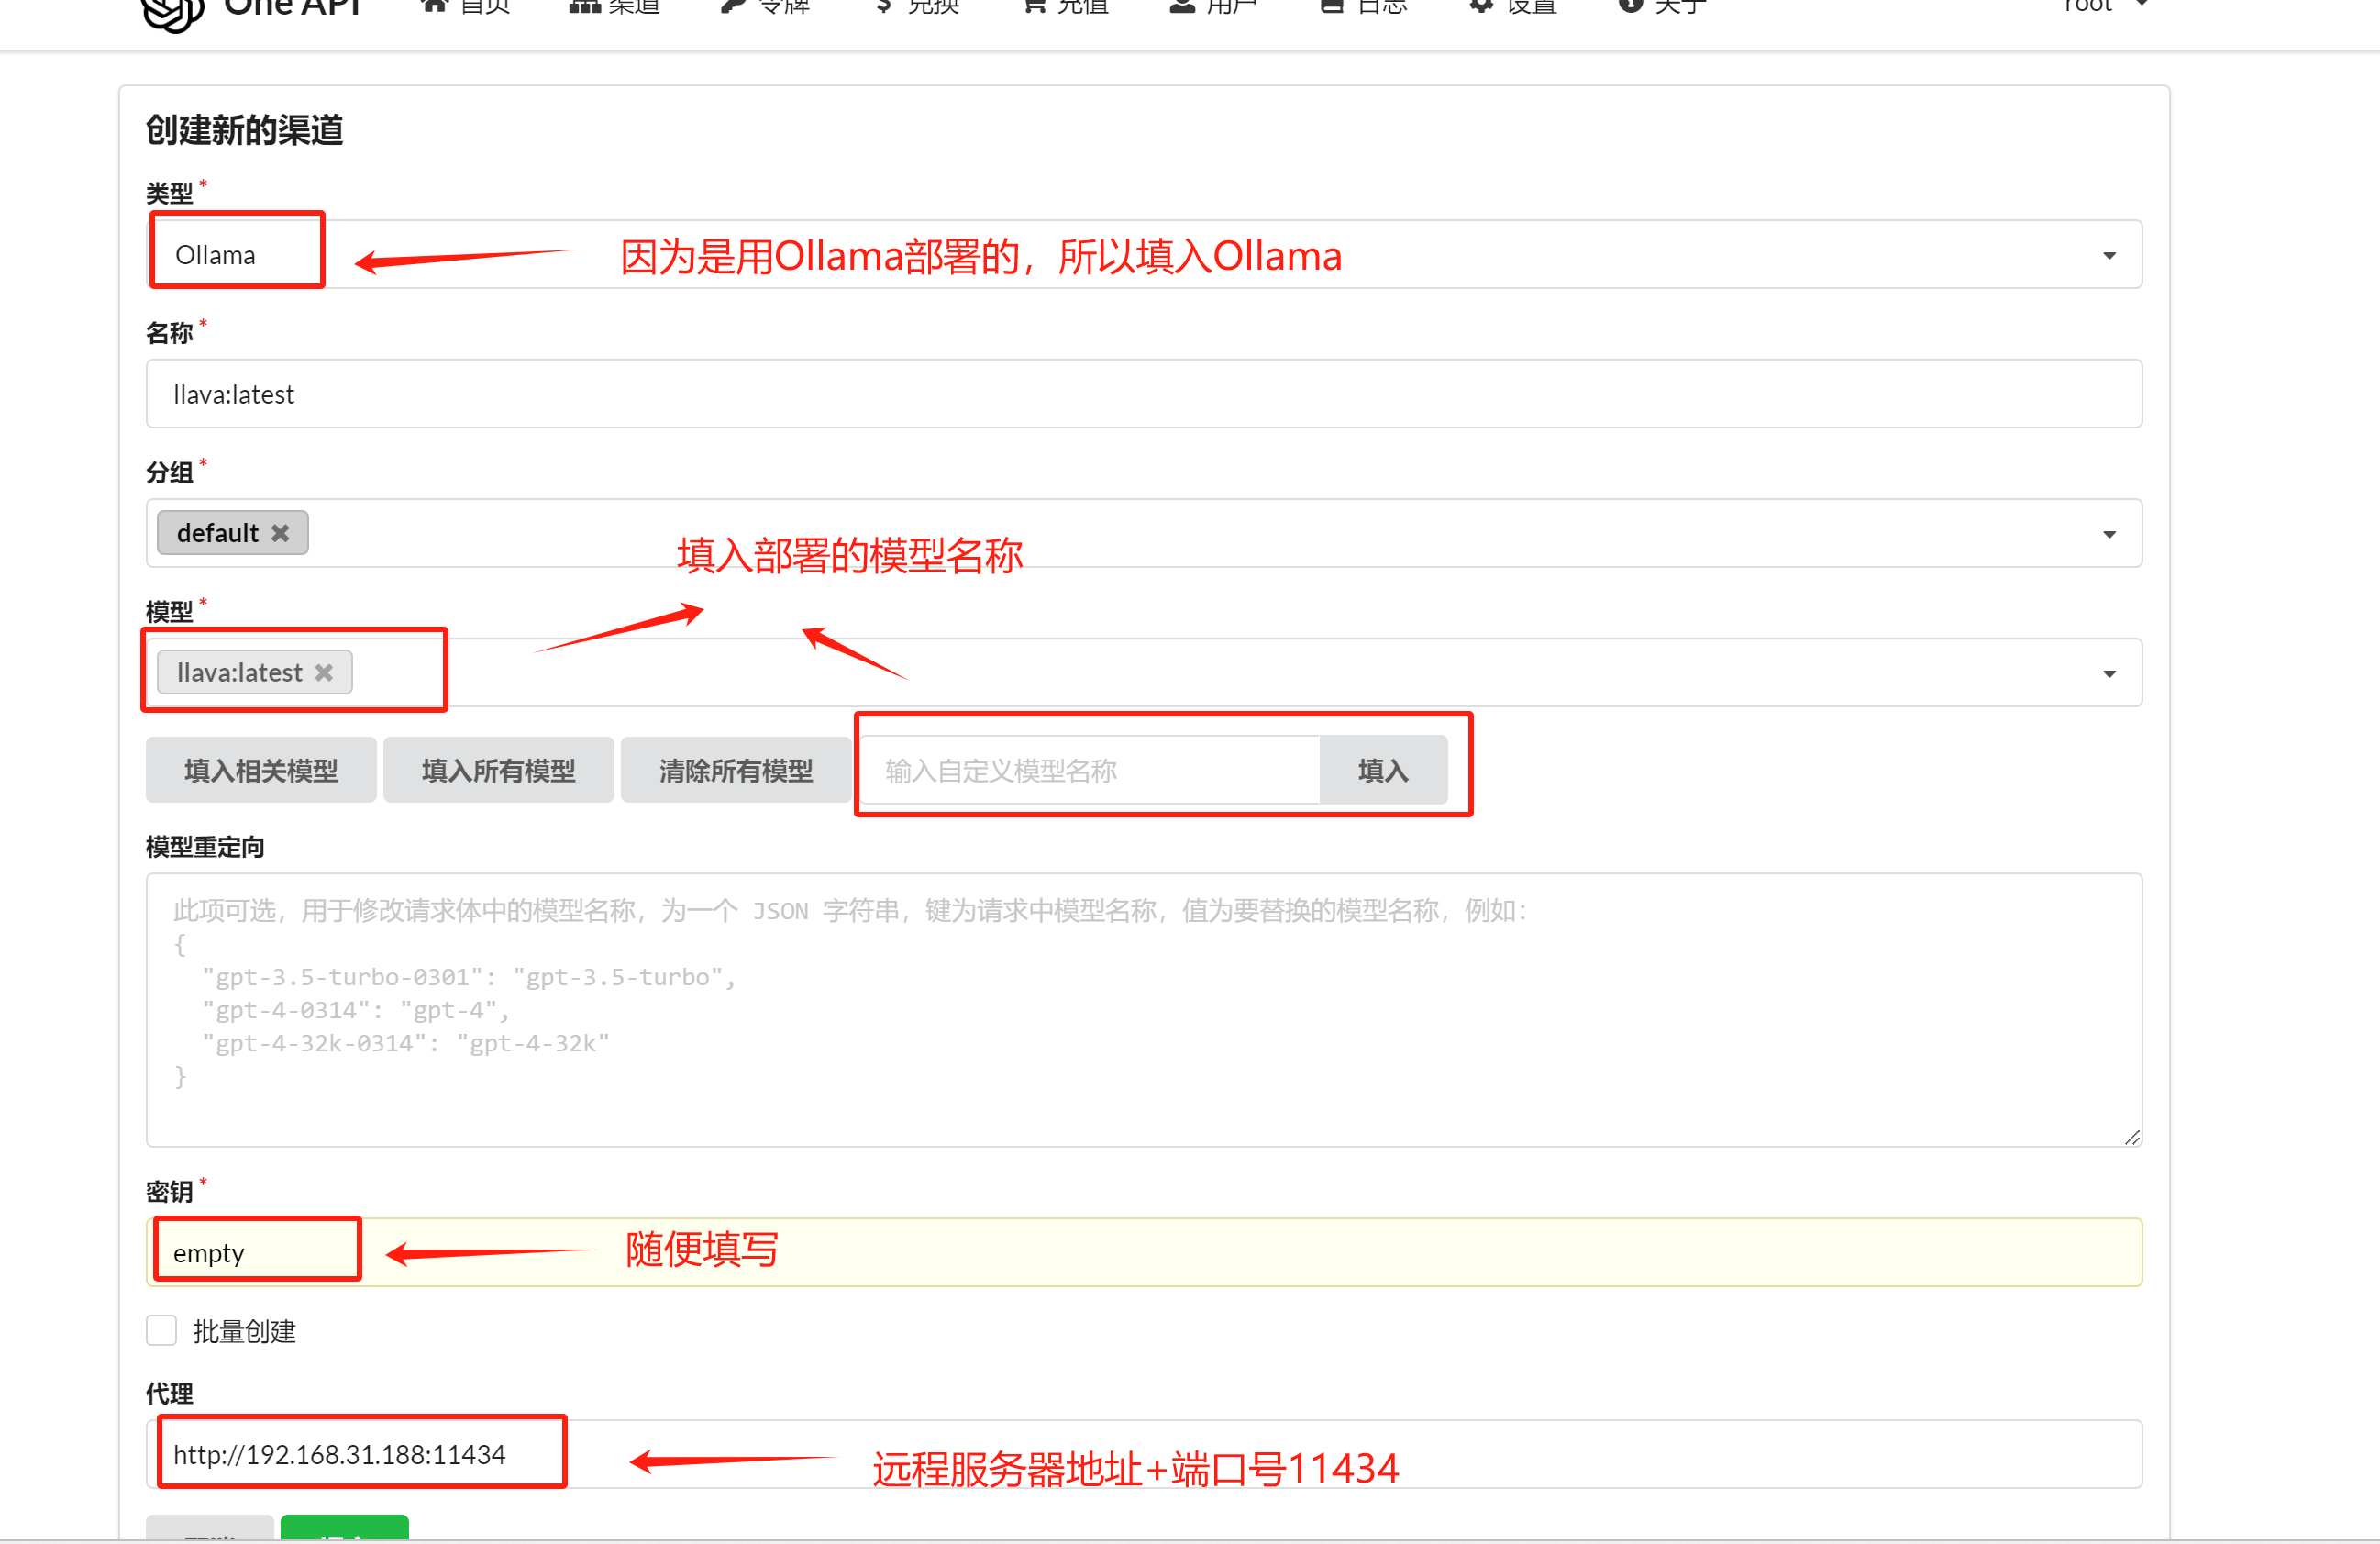
Task: Click the 清除所有模型 button
Action: point(736,770)
